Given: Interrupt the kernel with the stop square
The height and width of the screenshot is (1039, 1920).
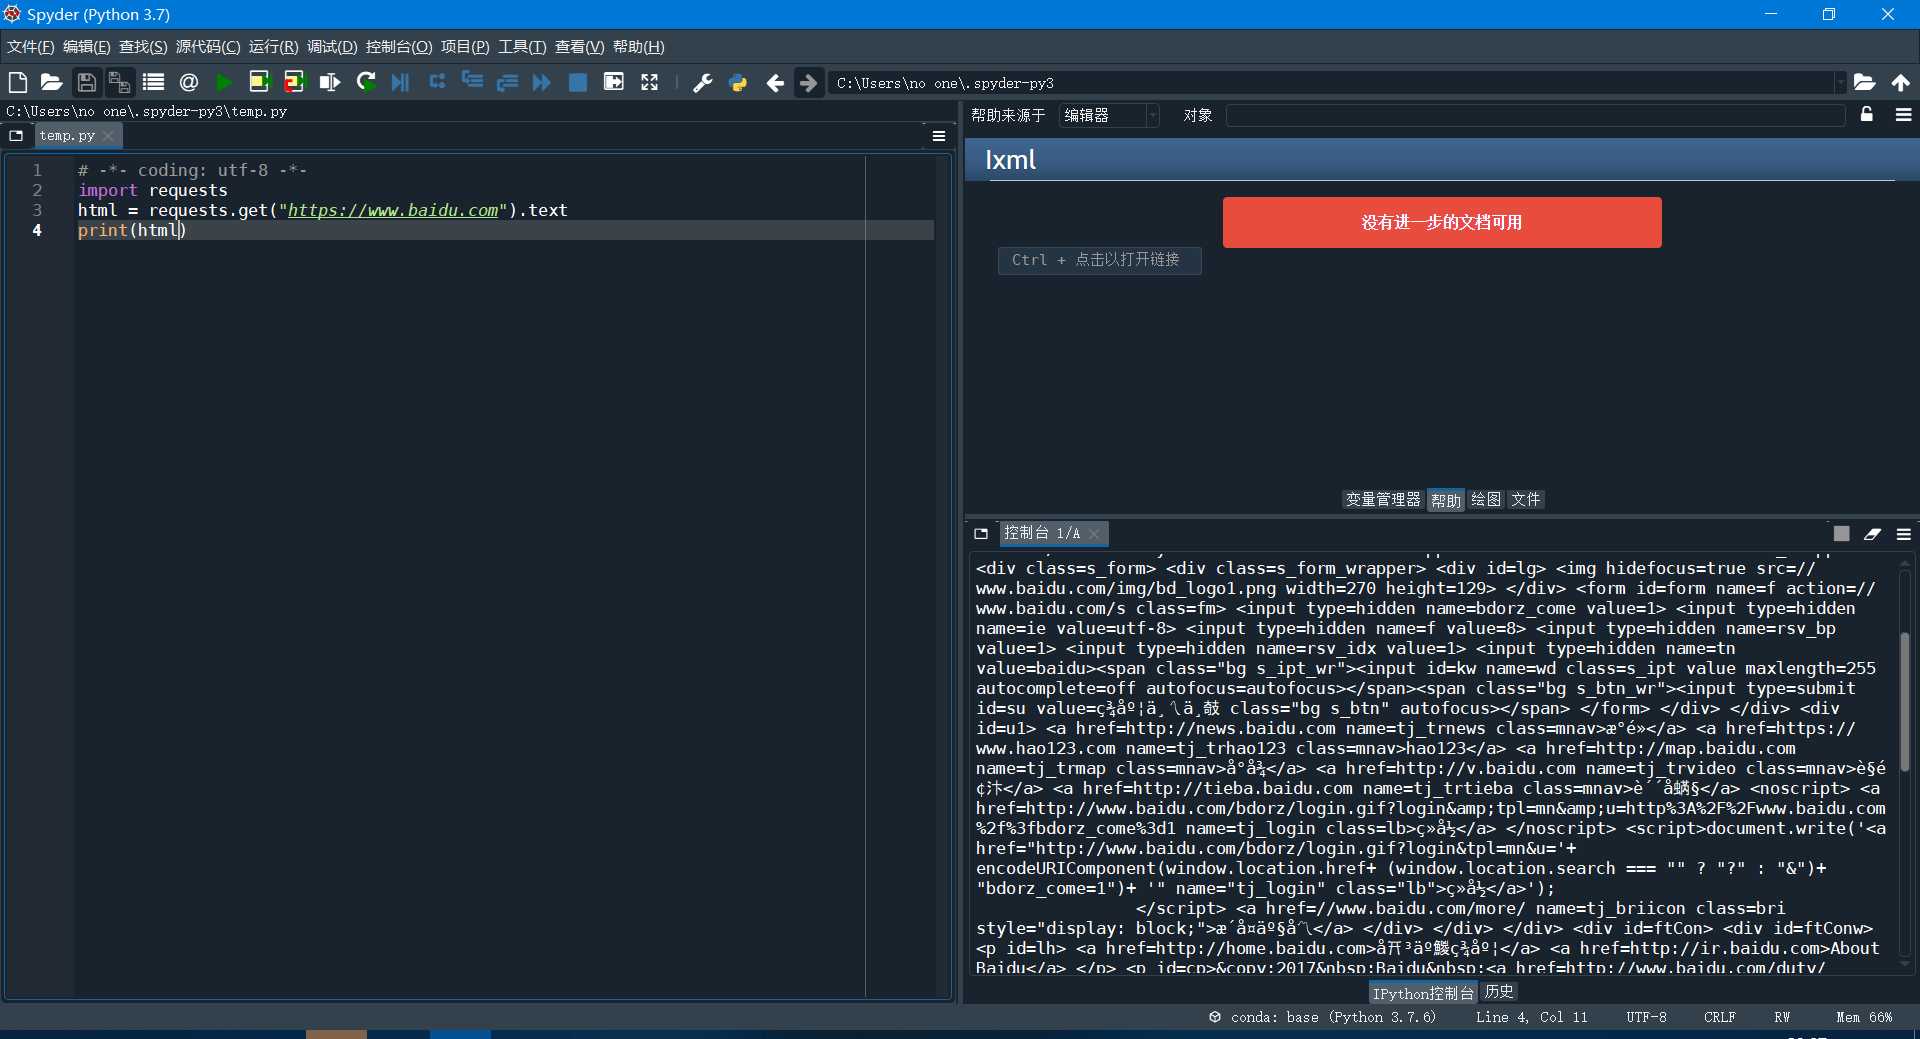Looking at the screenshot, I should (x=1842, y=534).
